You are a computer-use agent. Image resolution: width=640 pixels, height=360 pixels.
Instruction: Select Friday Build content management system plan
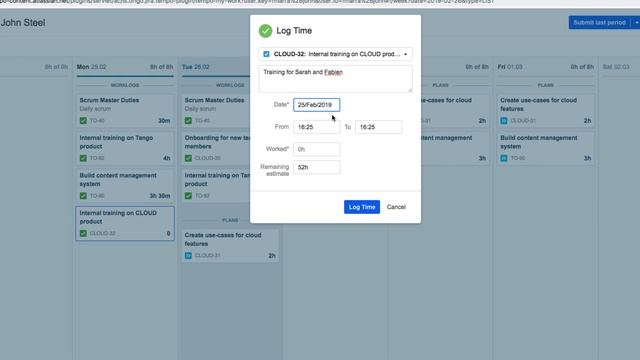[x=545, y=148]
